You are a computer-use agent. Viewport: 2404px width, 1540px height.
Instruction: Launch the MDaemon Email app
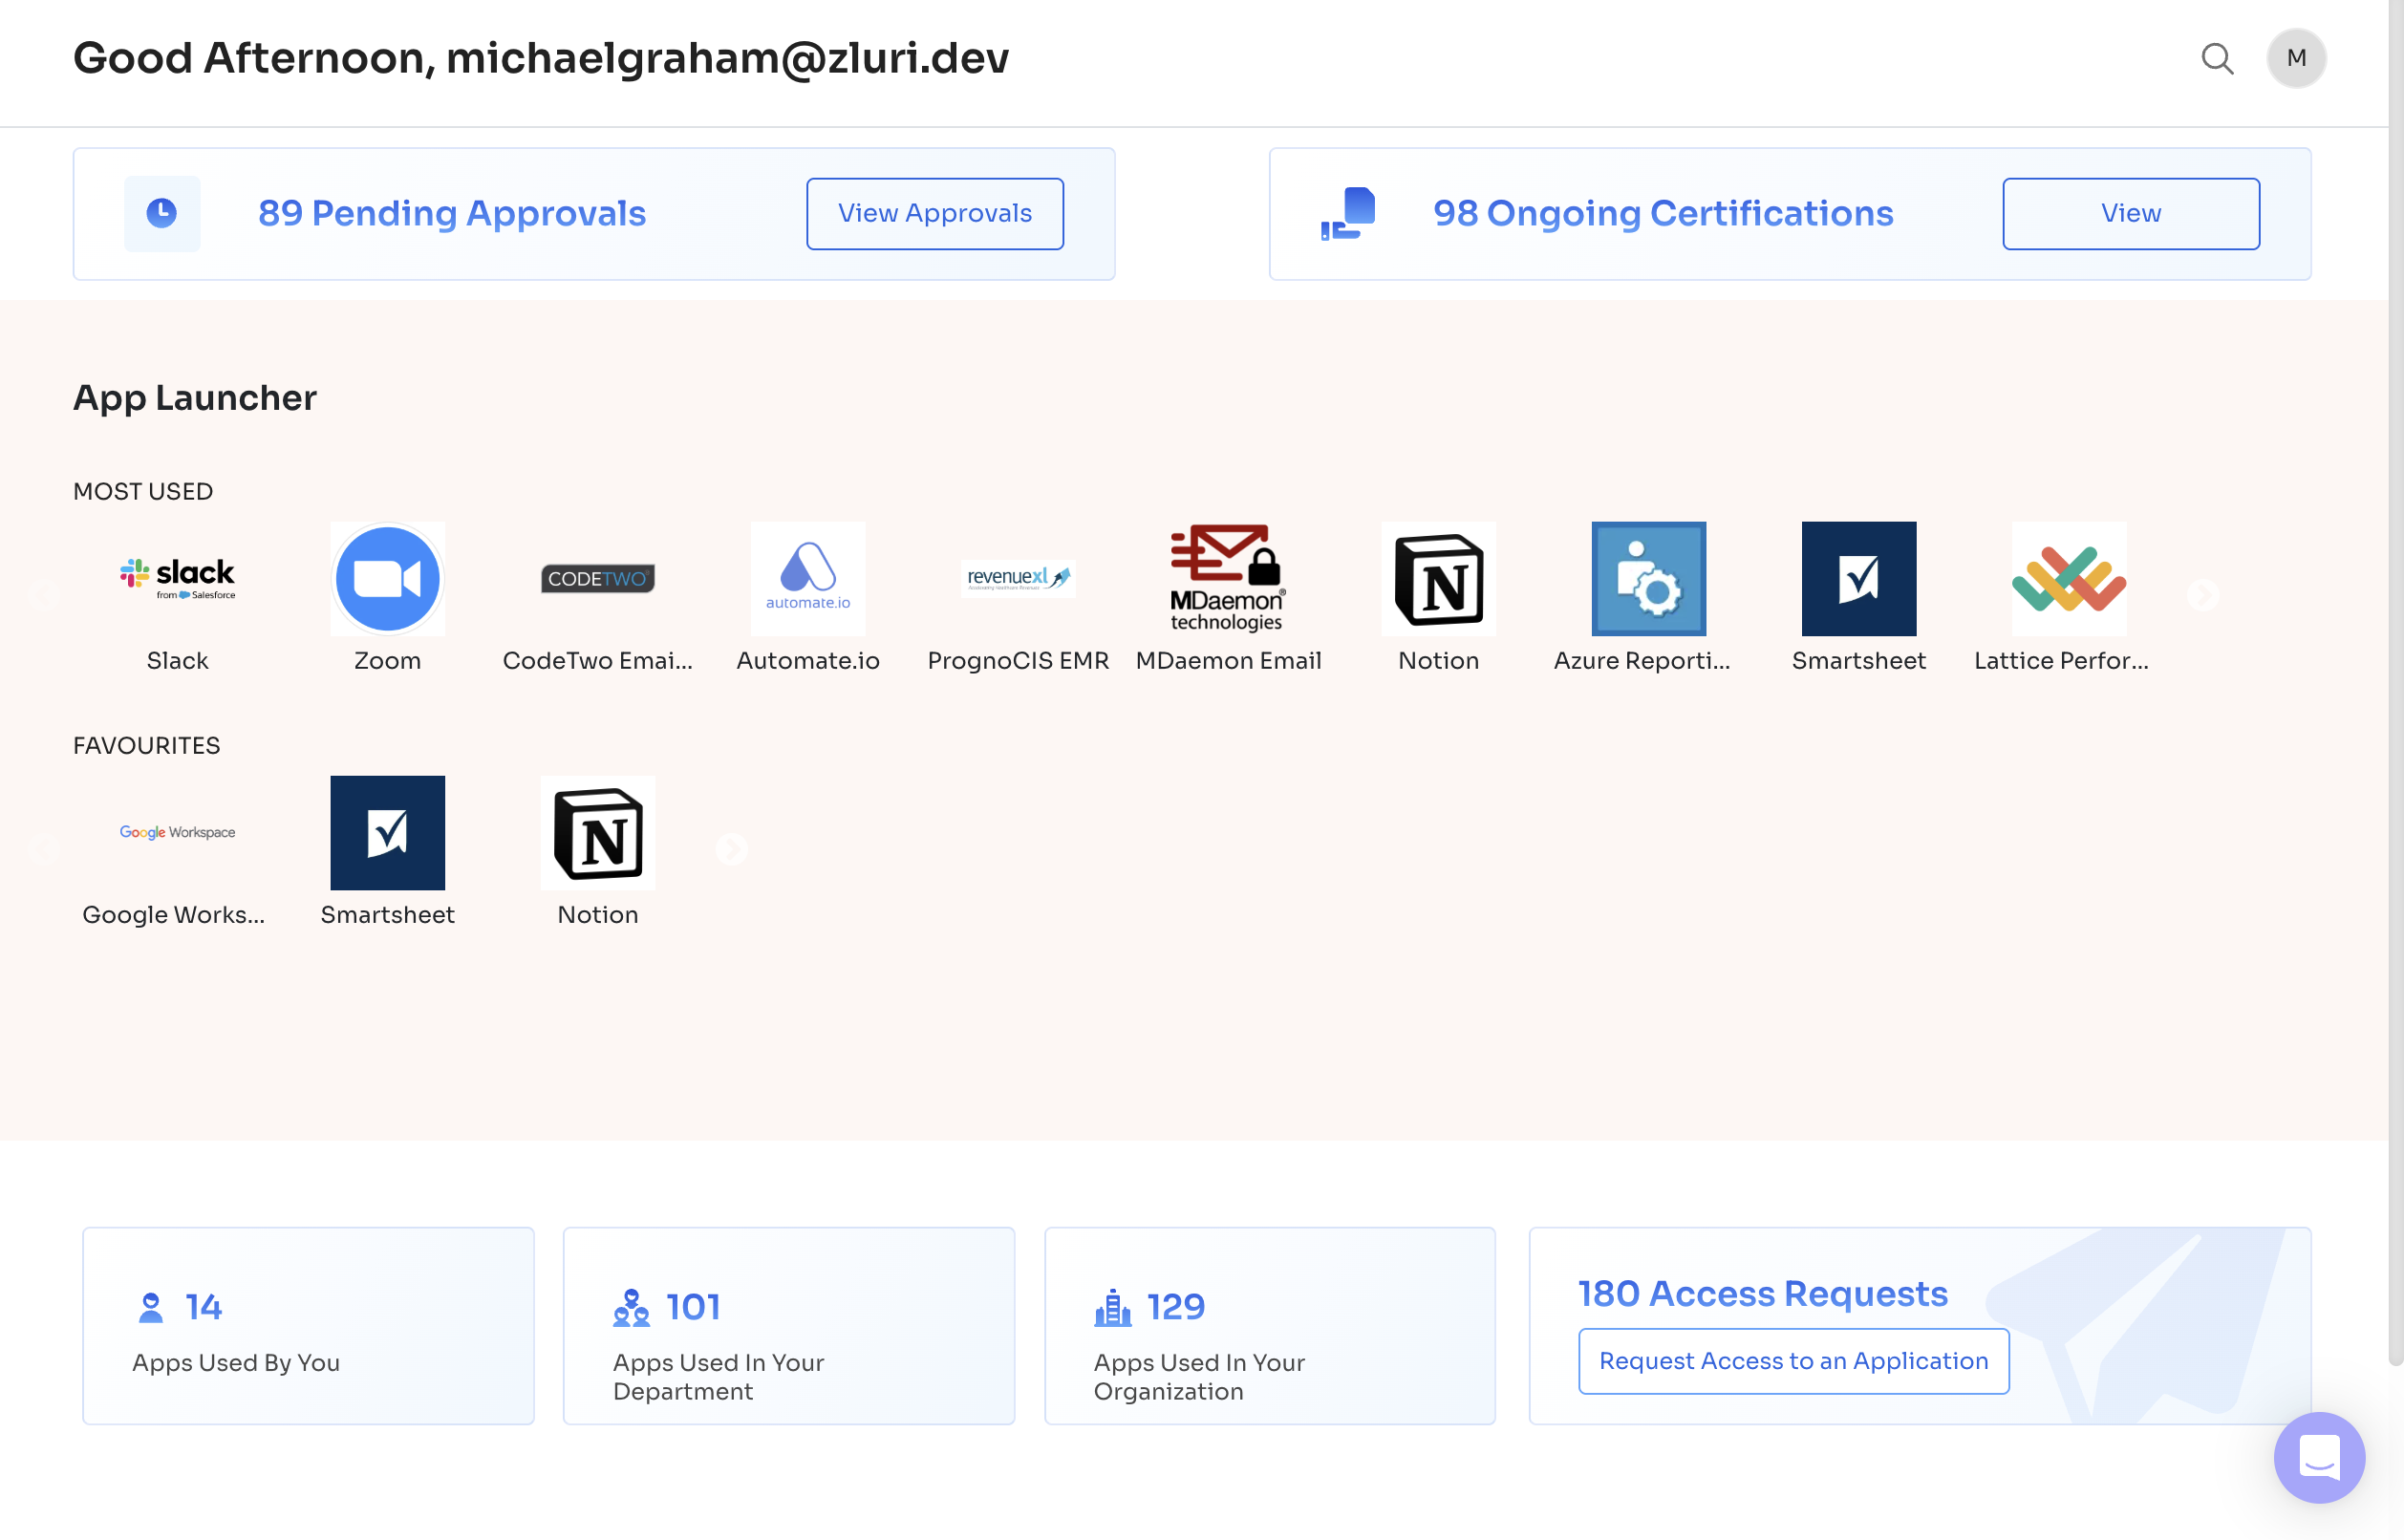(x=1228, y=579)
